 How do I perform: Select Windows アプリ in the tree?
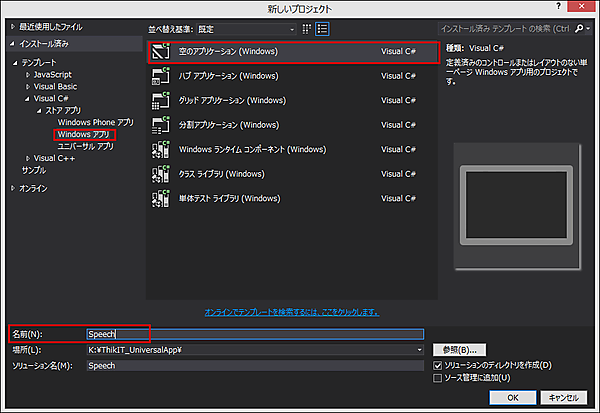pyautogui.click(x=84, y=134)
